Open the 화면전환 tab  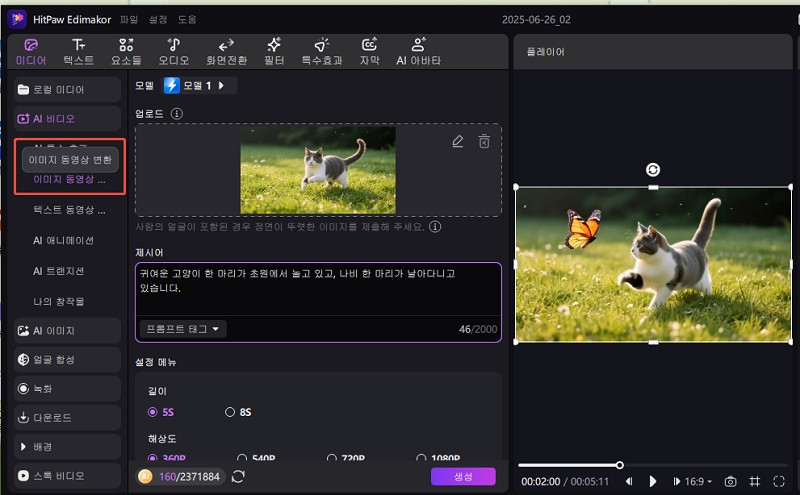[x=226, y=52]
